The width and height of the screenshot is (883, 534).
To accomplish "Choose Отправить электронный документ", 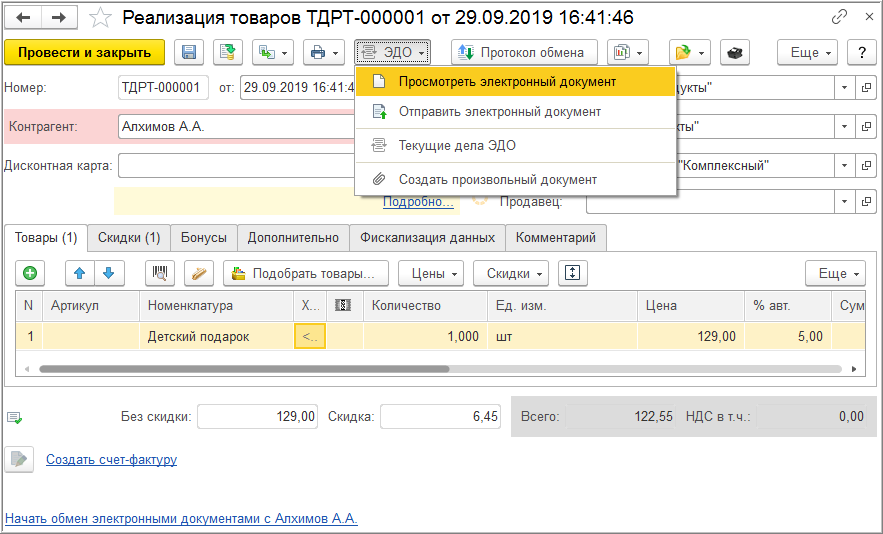I will click(x=499, y=112).
